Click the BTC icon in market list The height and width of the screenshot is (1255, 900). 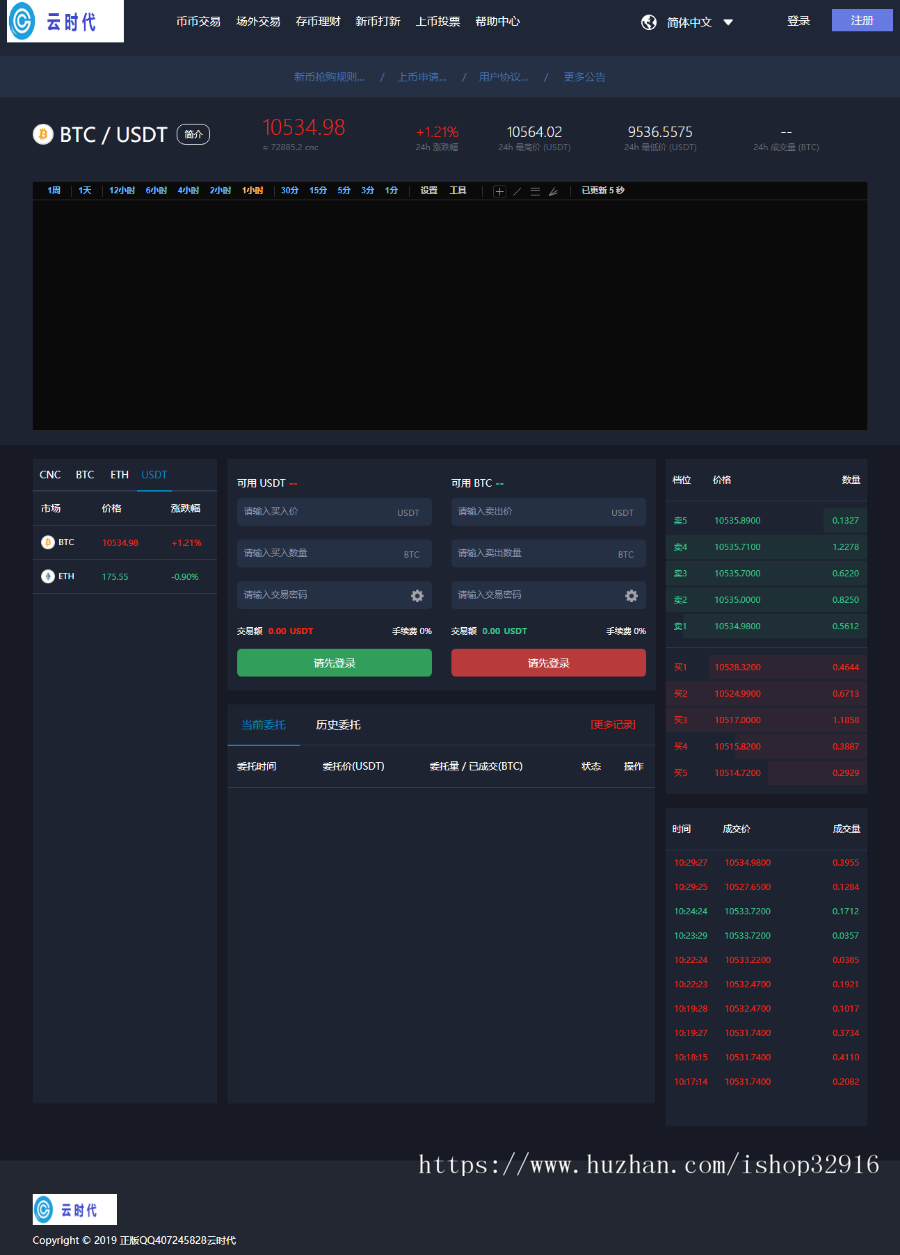click(48, 542)
